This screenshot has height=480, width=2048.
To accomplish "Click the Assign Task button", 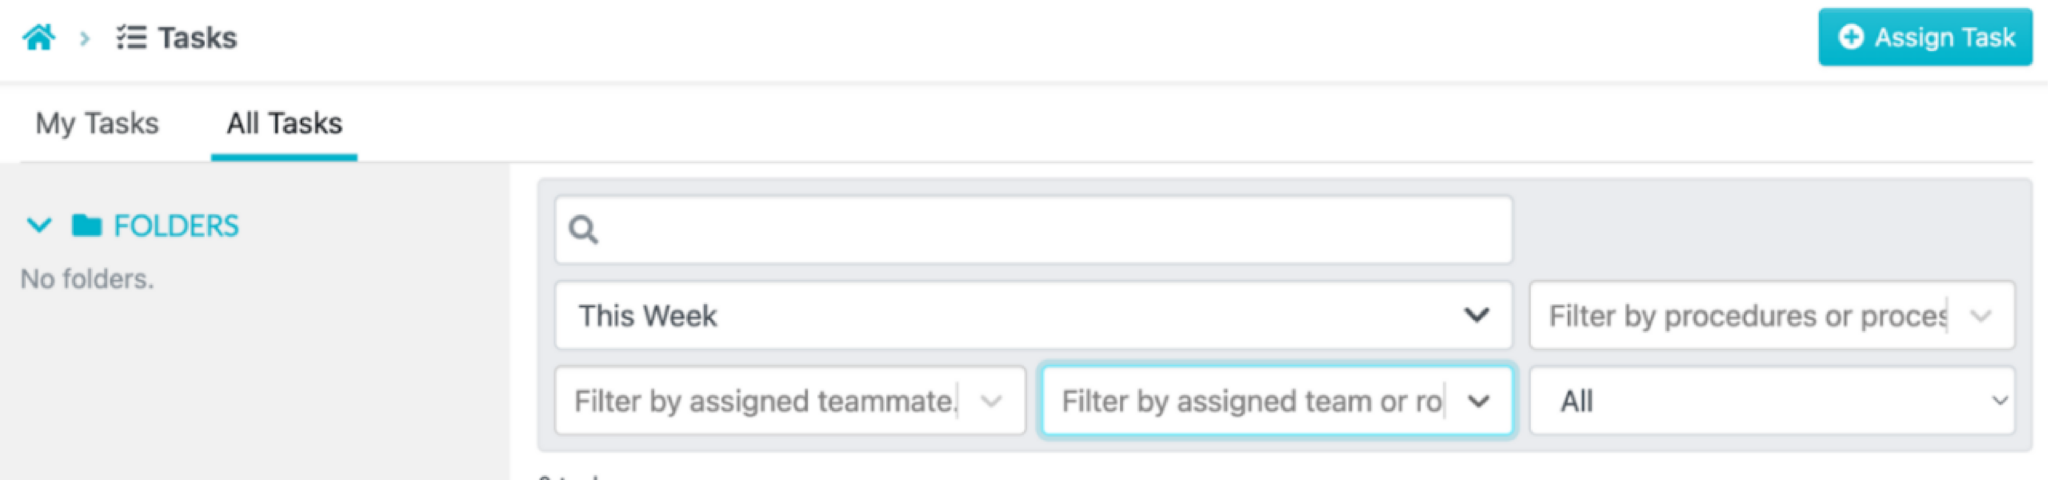I will point(1925,37).
